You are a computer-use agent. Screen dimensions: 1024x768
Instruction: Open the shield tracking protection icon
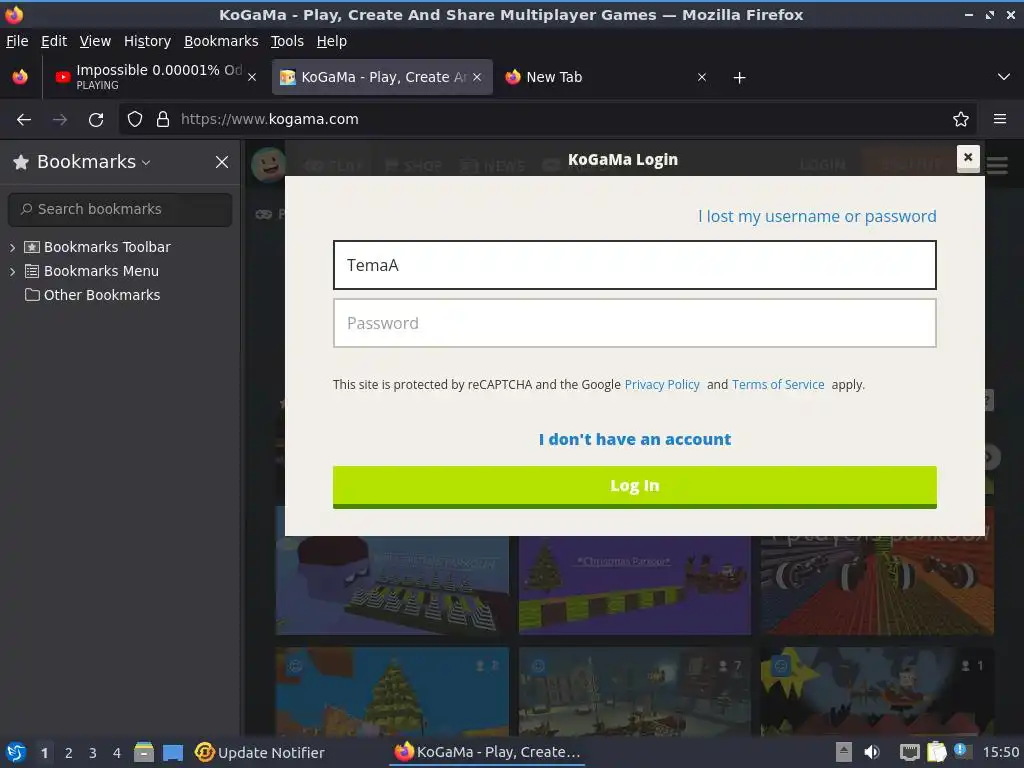(135, 120)
